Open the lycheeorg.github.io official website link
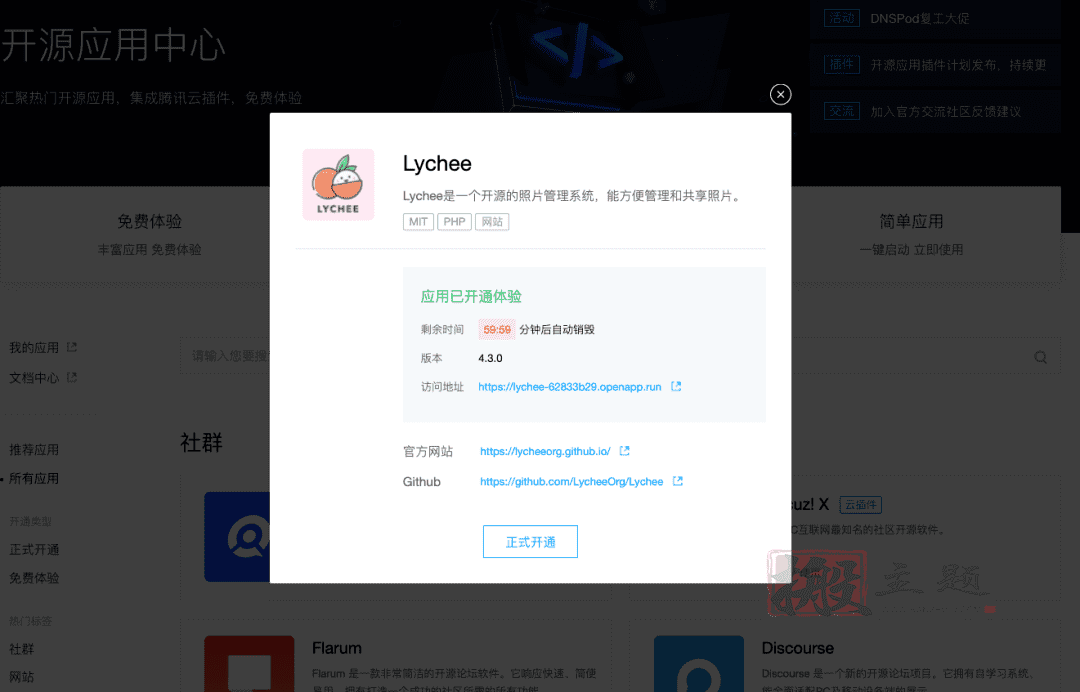The height and width of the screenshot is (692, 1080). [x=545, y=451]
